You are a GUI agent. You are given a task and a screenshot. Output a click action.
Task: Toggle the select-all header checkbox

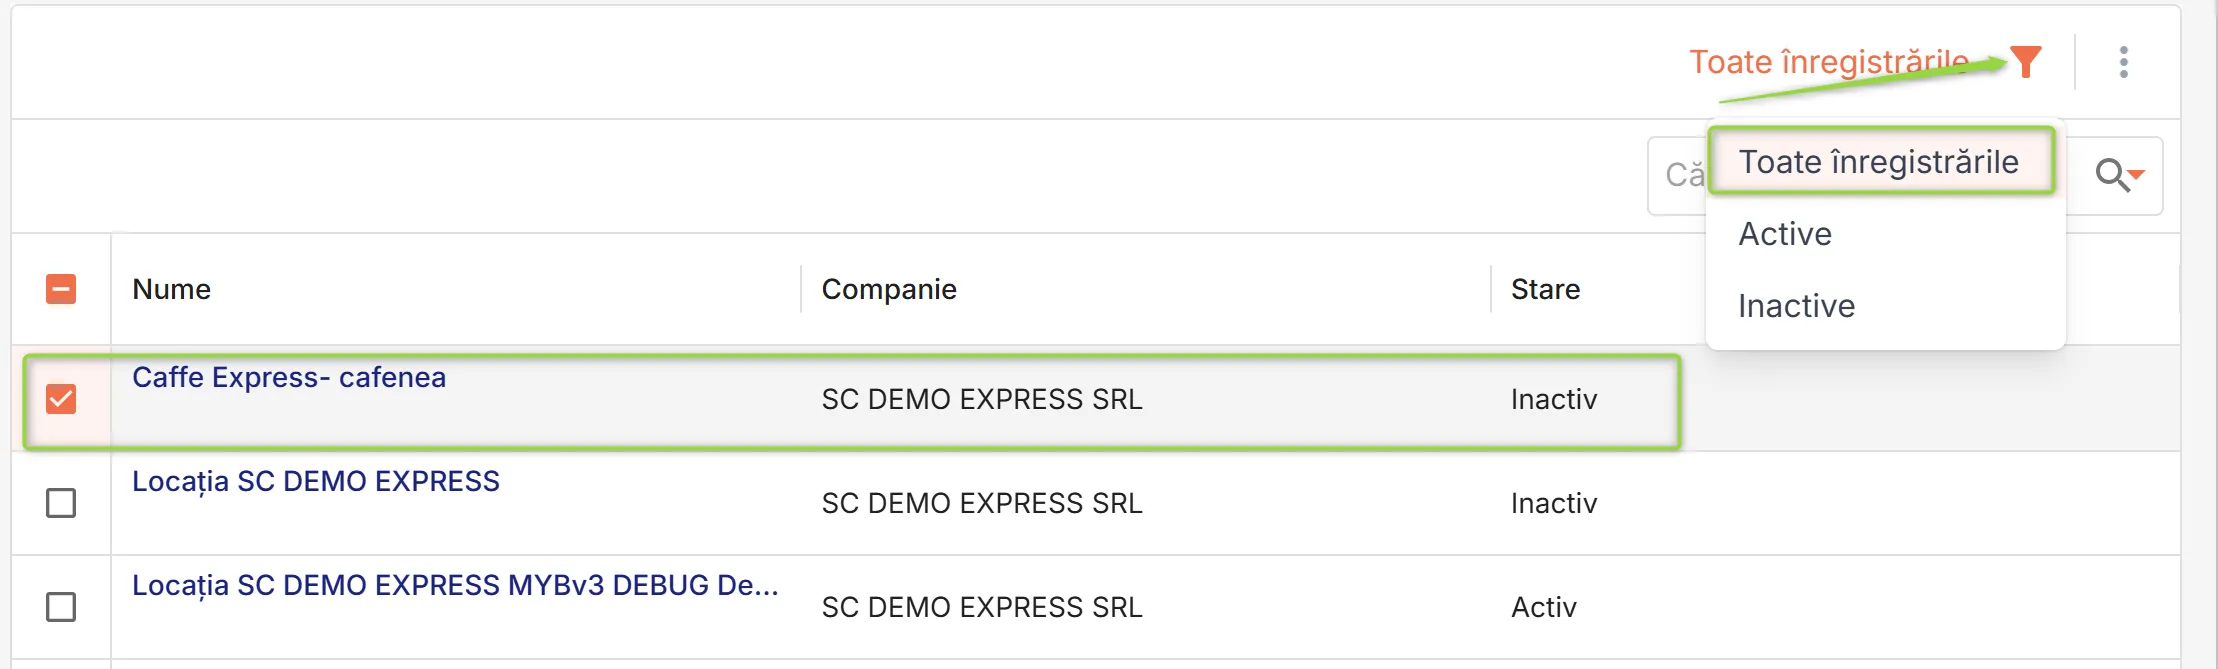[x=61, y=289]
